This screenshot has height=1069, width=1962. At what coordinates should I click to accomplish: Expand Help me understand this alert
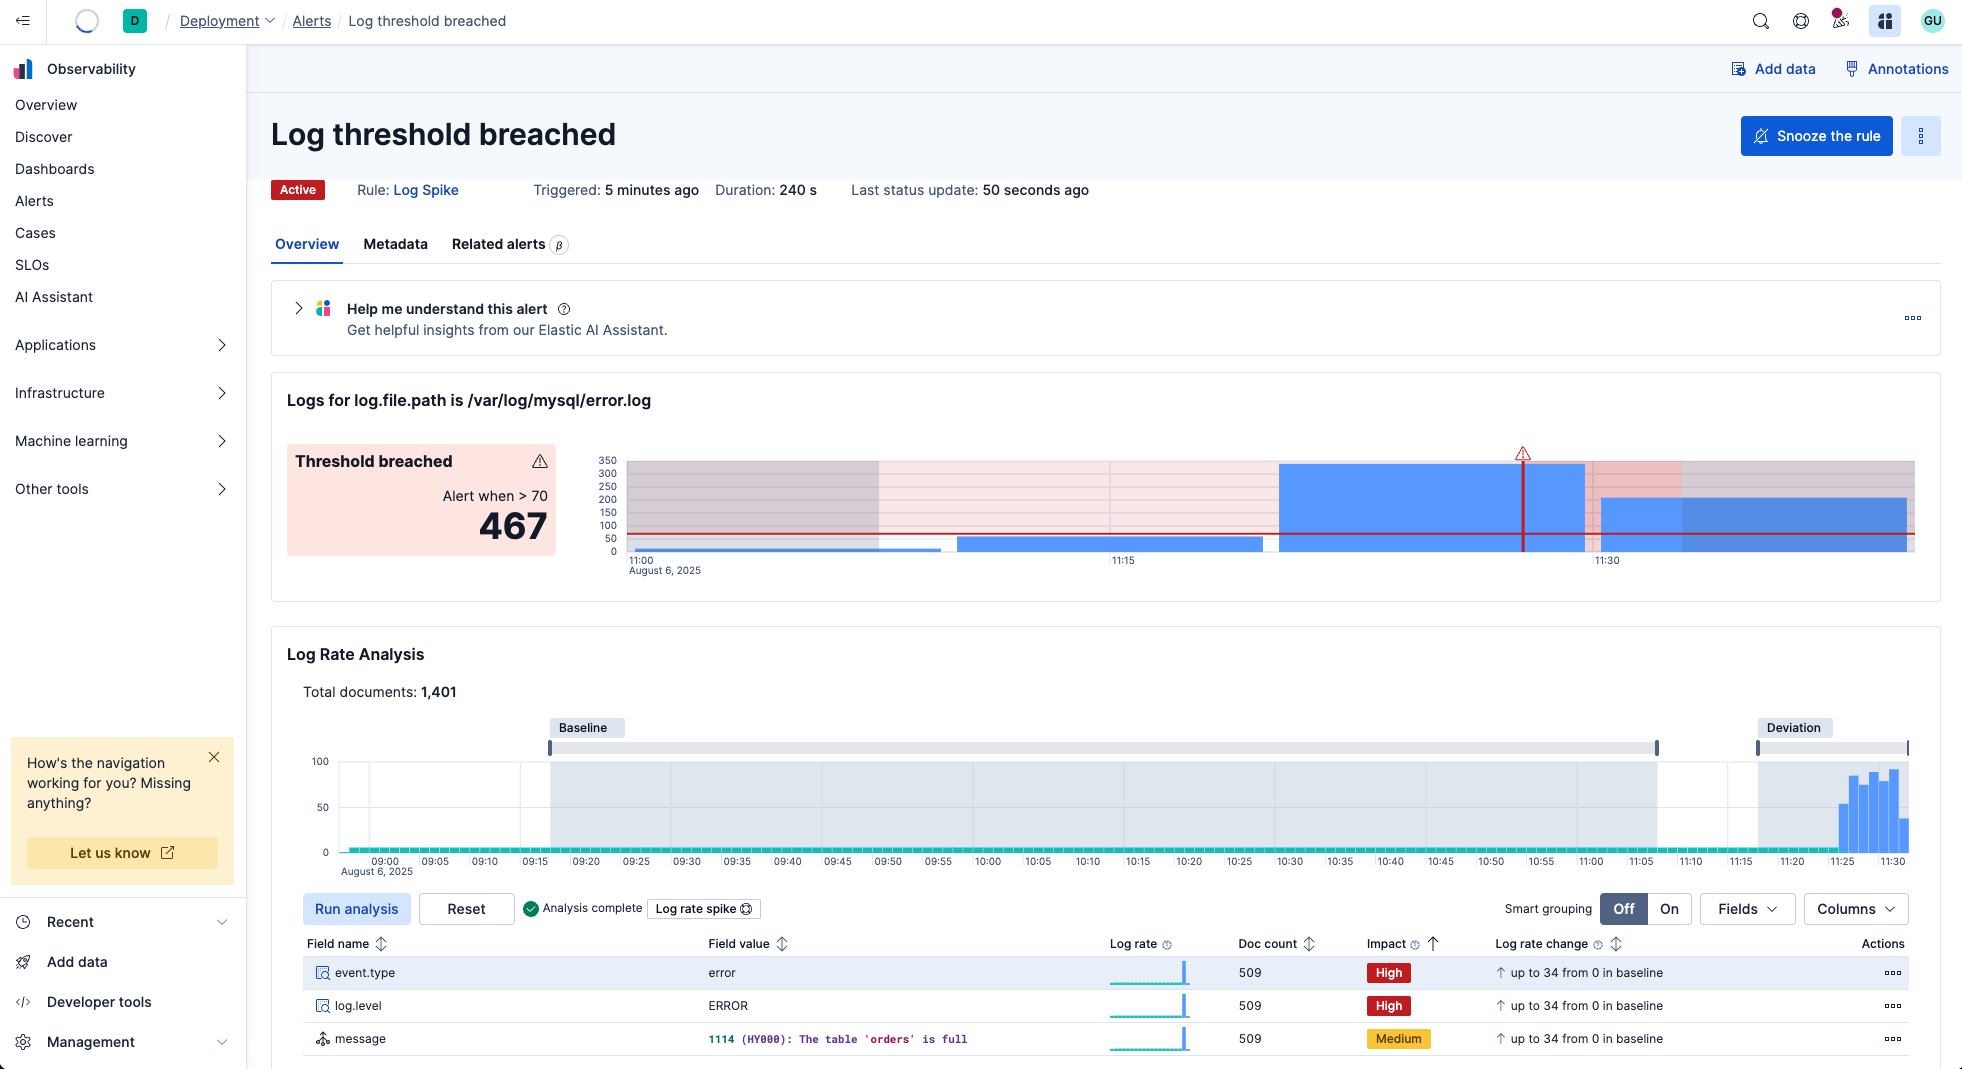click(298, 308)
